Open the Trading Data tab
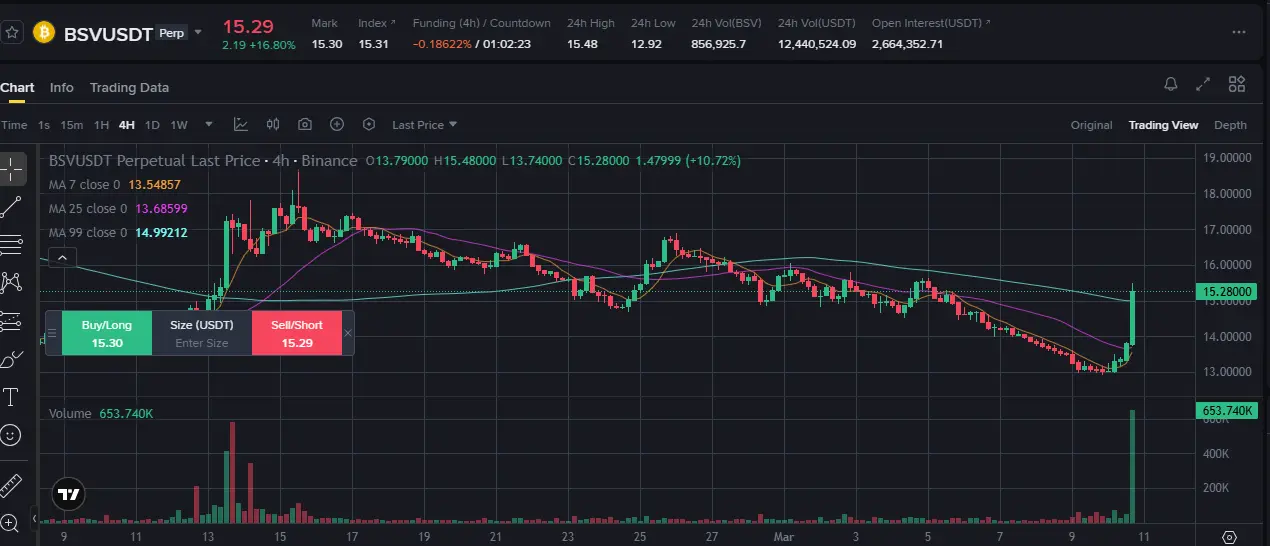 (129, 87)
